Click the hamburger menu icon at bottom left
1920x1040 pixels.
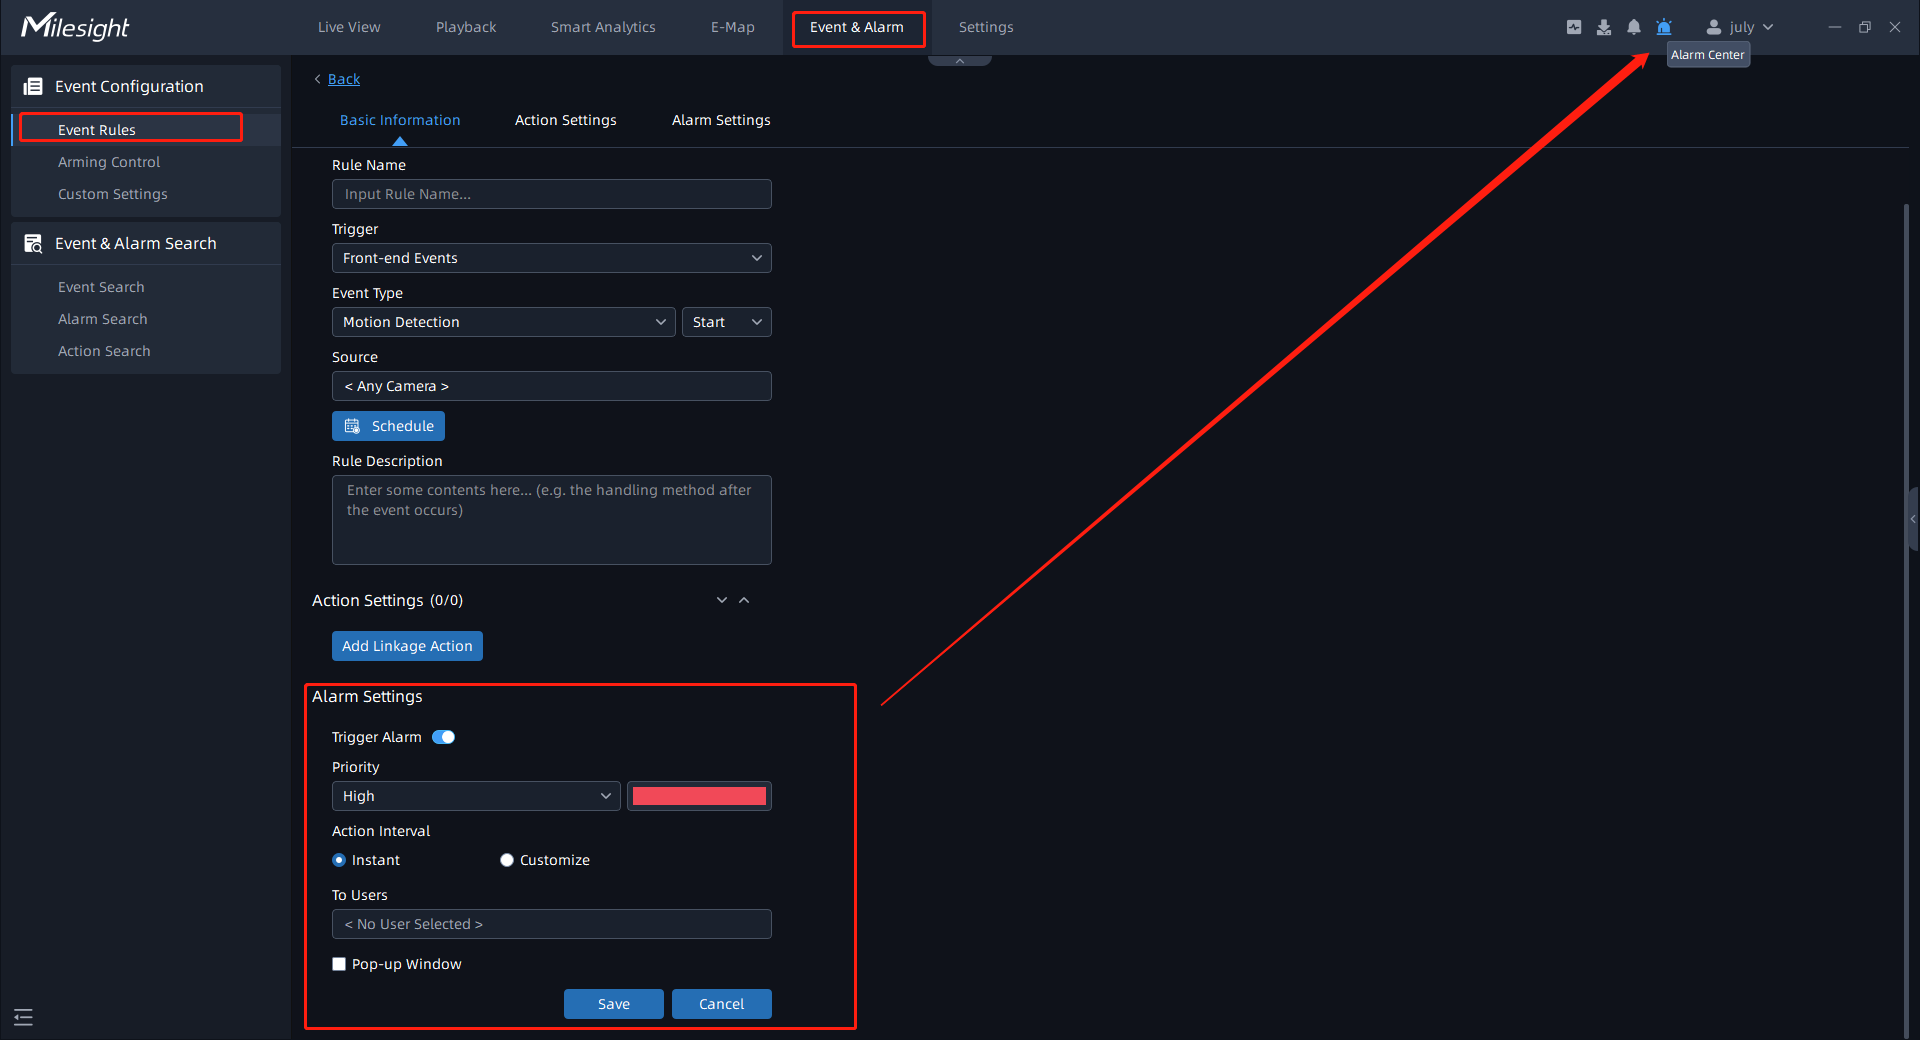coord(24,1017)
